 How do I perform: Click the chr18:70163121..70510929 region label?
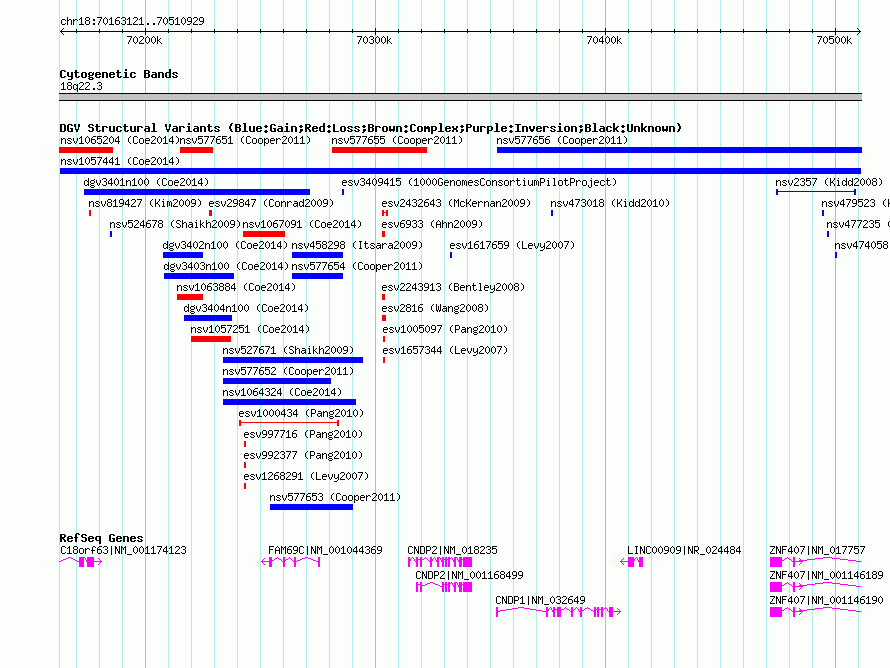[132, 21]
